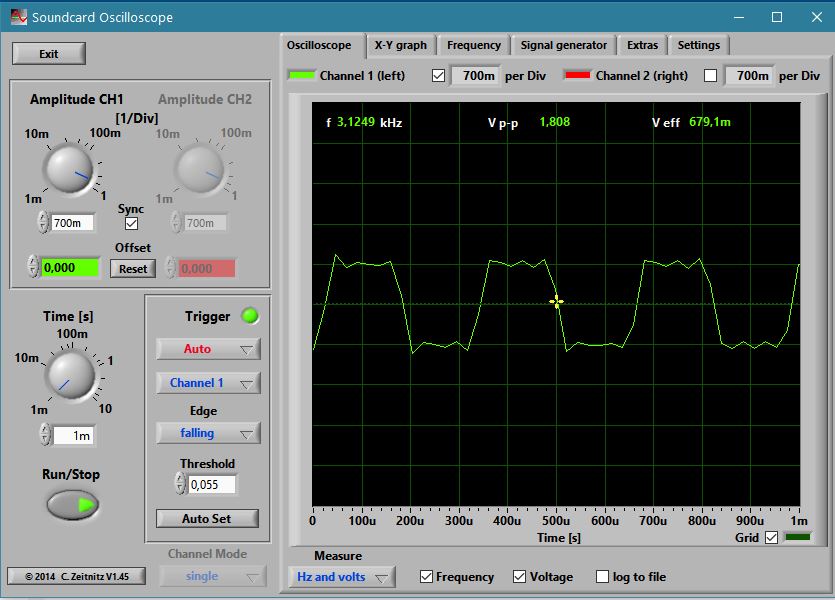Open the Channel Mode single dropdown

tap(212, 577)
